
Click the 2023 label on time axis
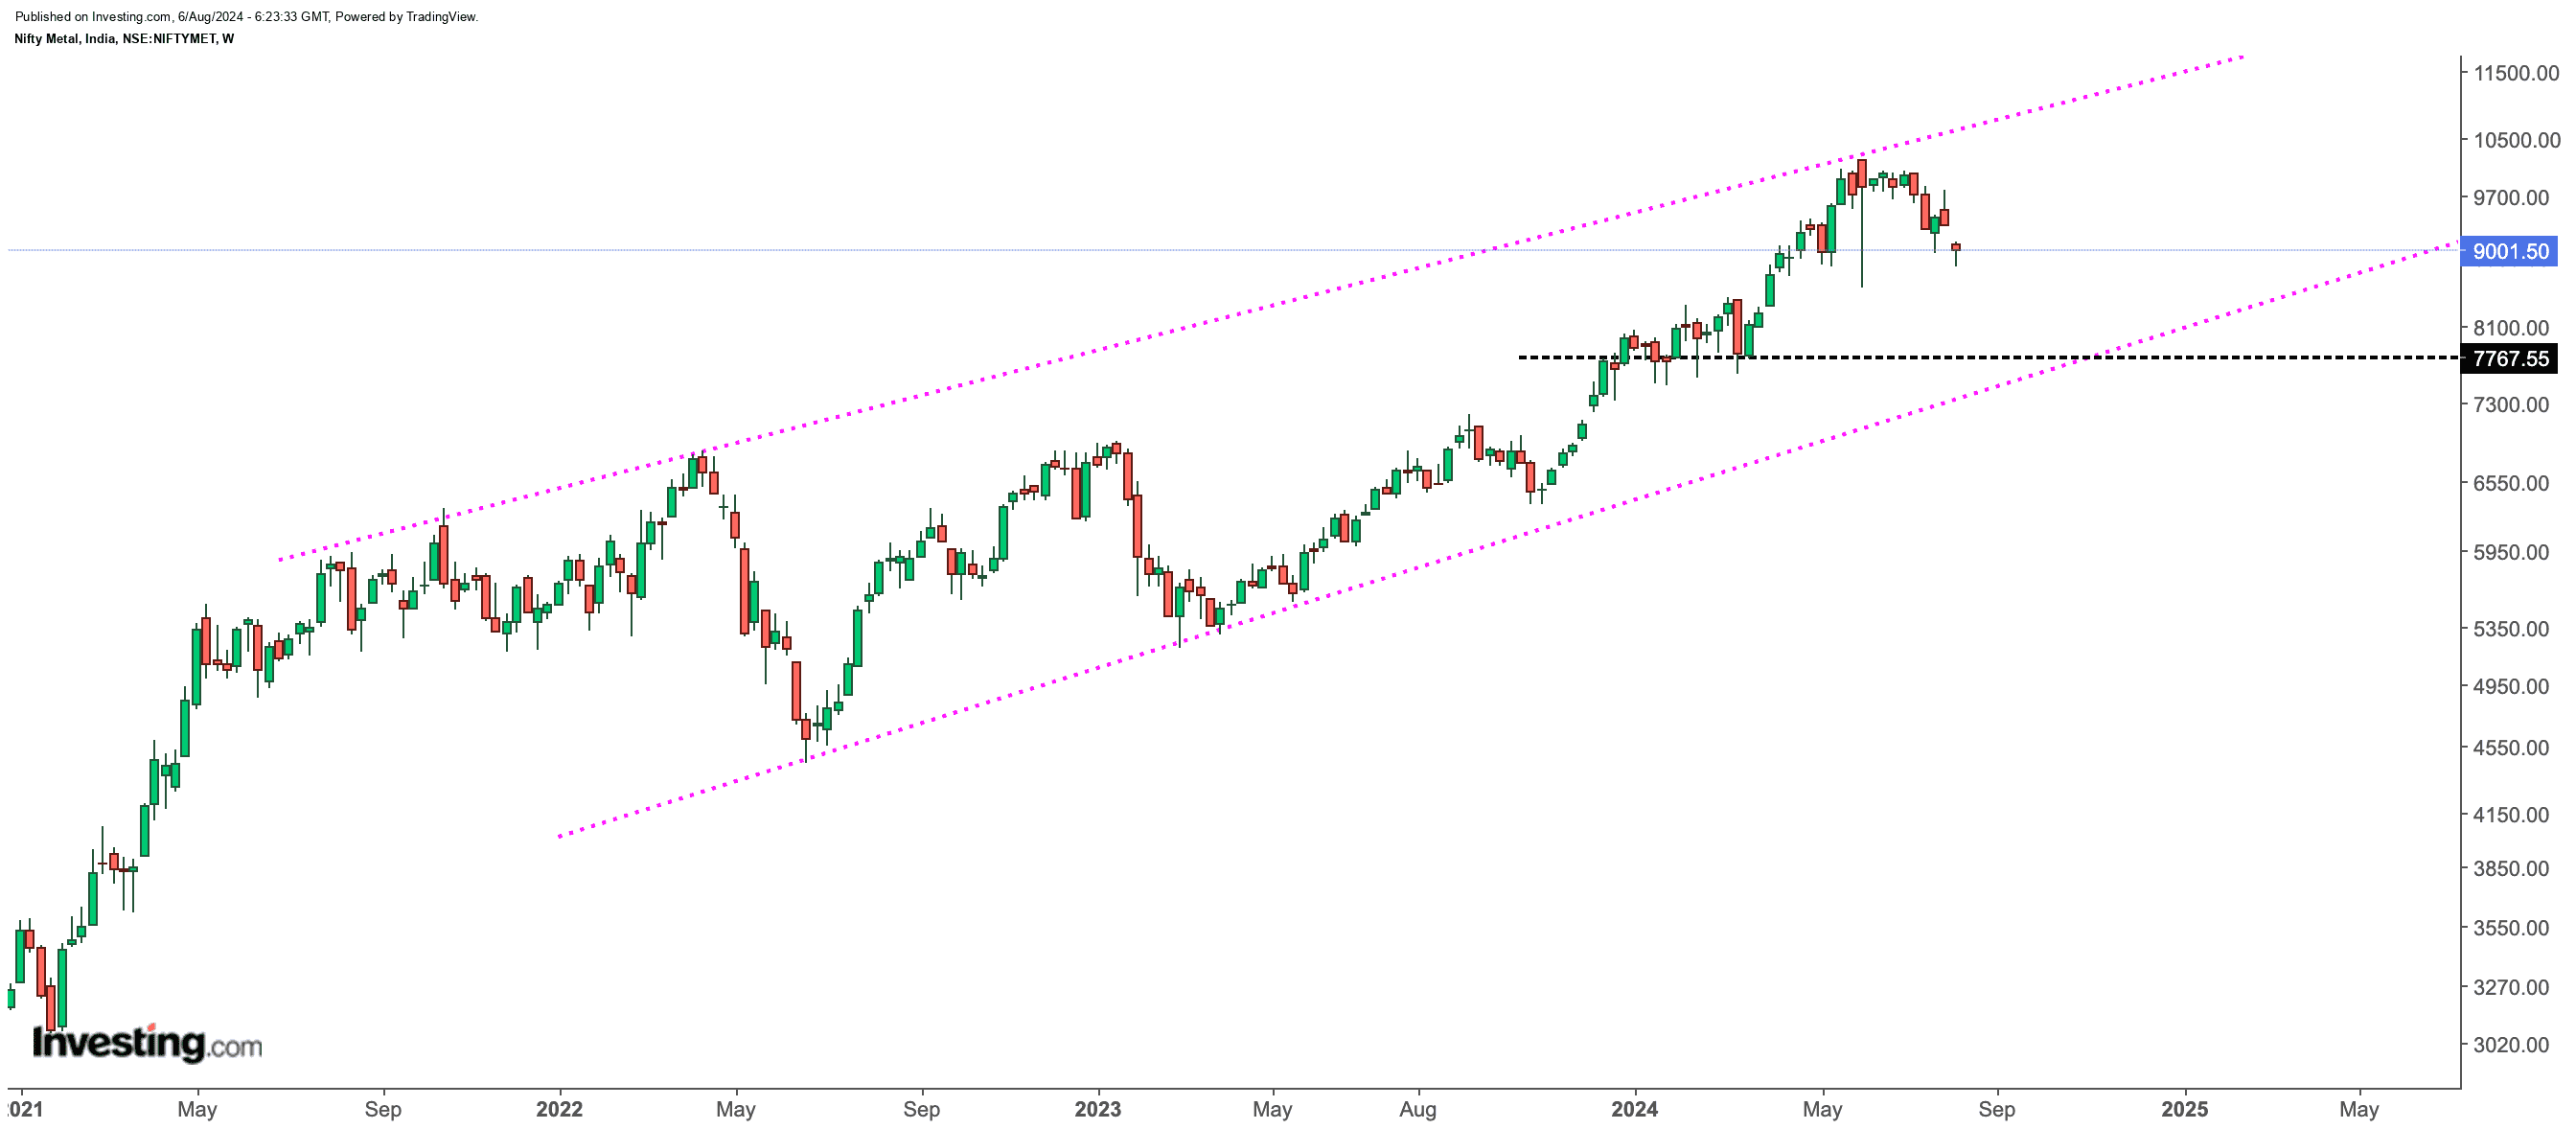tap(1098, 1109)
